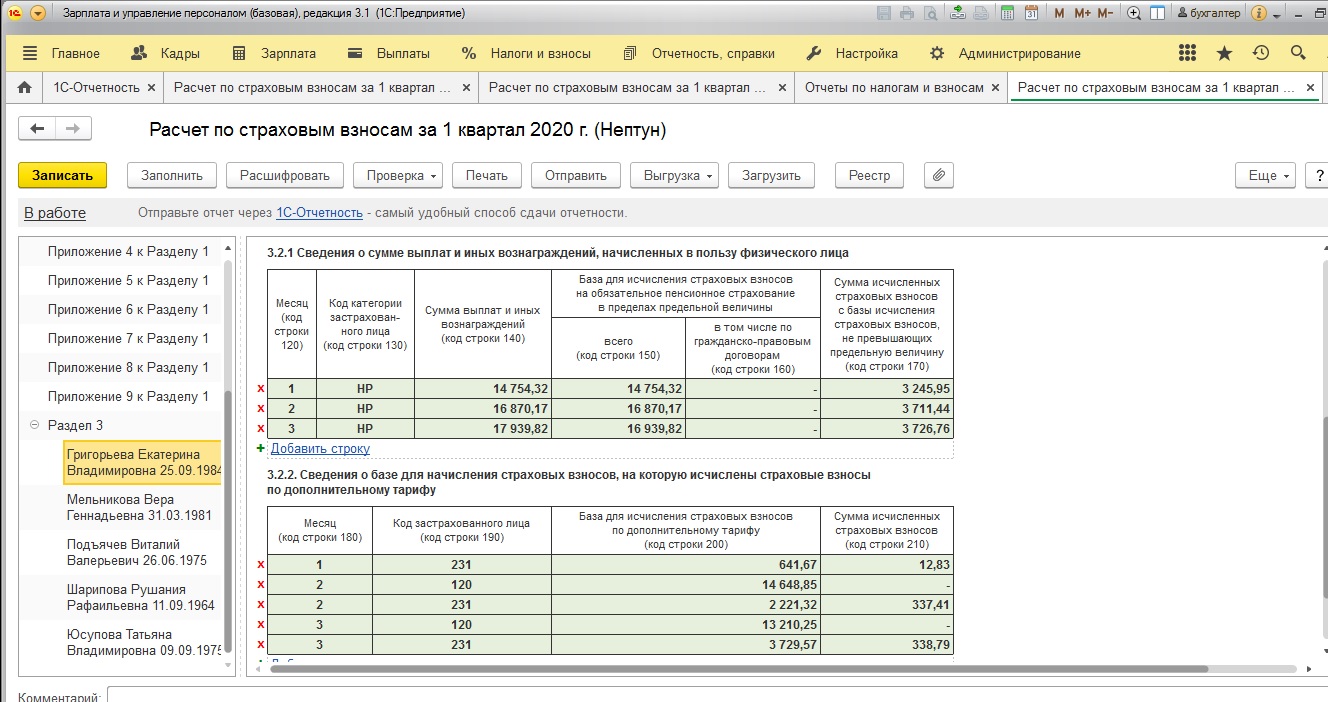Open Отчетность, справки section

[x=700, y=53]
